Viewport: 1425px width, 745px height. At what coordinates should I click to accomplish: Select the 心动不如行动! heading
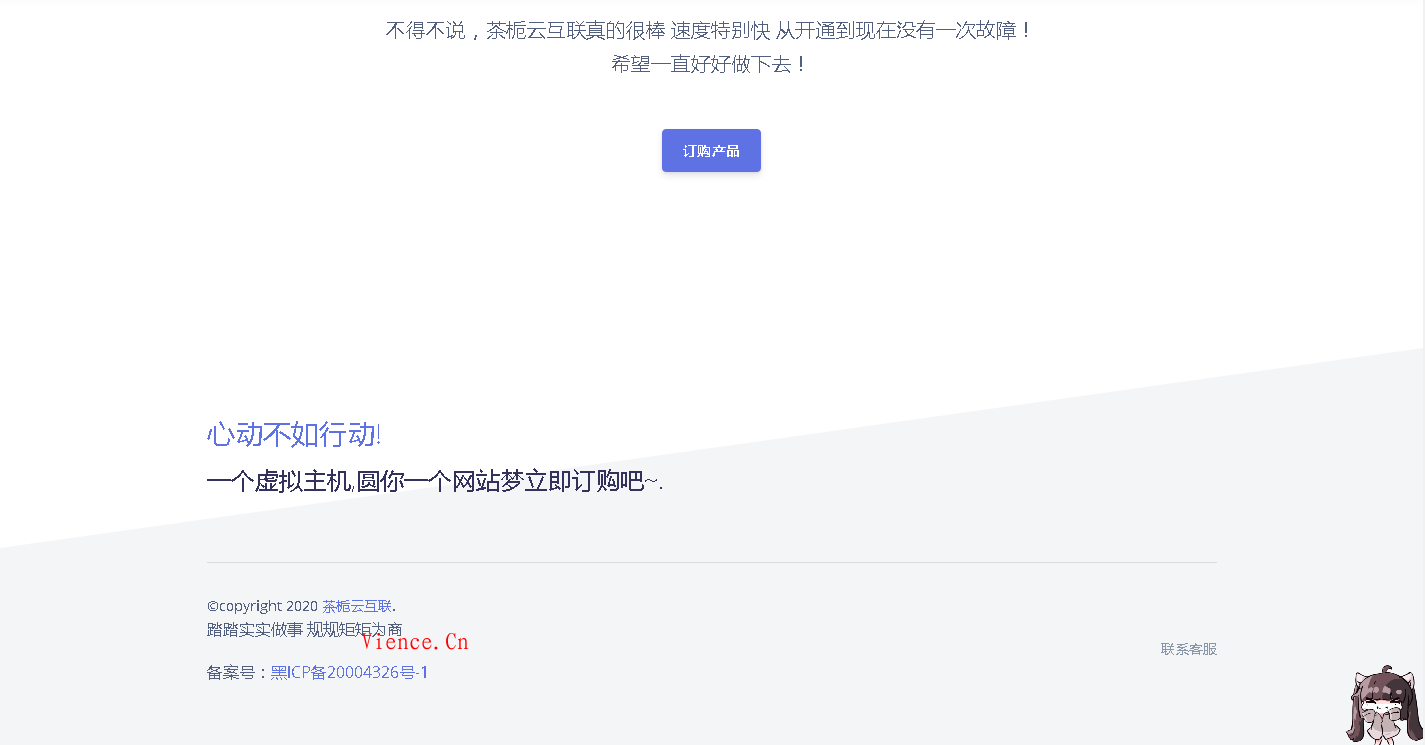(293, 435)
